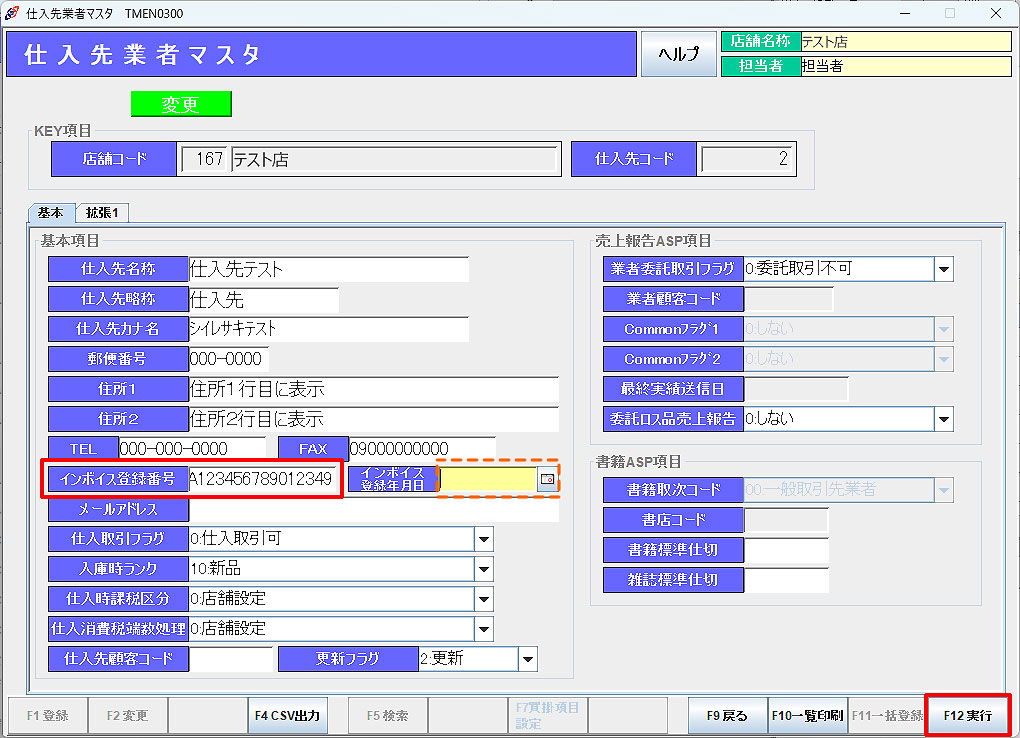This screenshot has height=738, width=1020.
Task: Switch to the 拡張1 tab
Action: [x=102, y=213]
